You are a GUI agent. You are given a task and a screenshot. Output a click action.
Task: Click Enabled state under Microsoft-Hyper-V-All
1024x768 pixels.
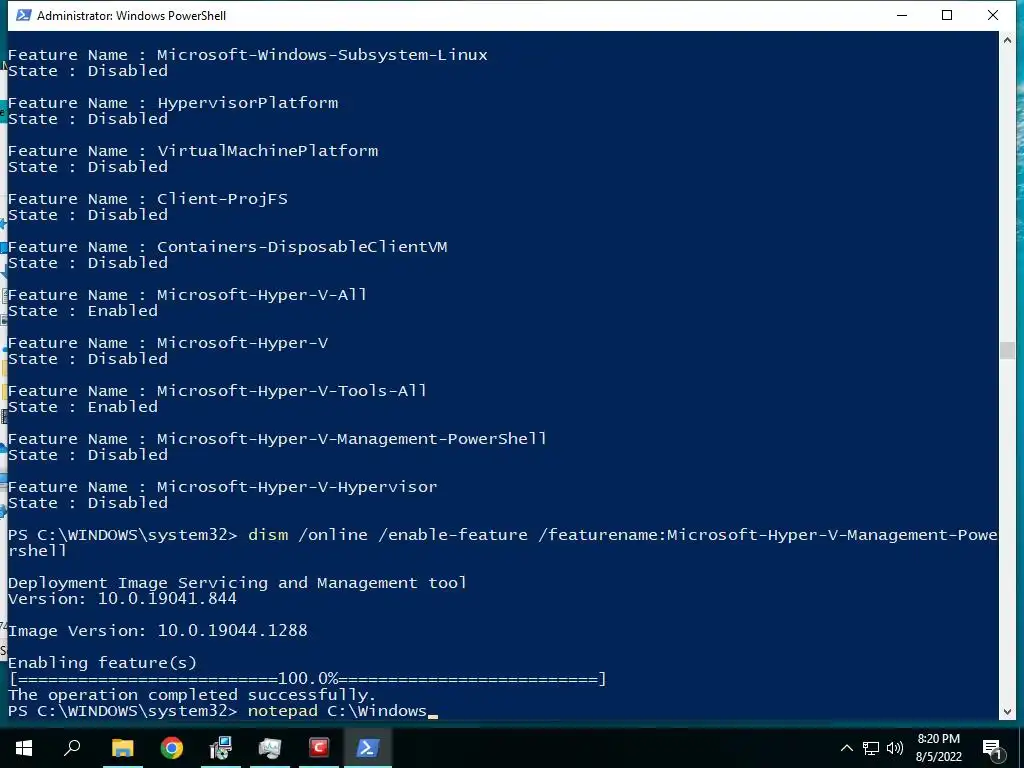[x=123, y=311]
